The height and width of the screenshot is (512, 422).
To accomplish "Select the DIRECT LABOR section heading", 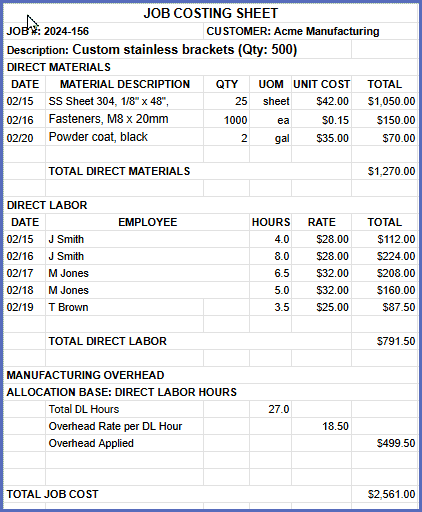I will (x=211, y=205).
